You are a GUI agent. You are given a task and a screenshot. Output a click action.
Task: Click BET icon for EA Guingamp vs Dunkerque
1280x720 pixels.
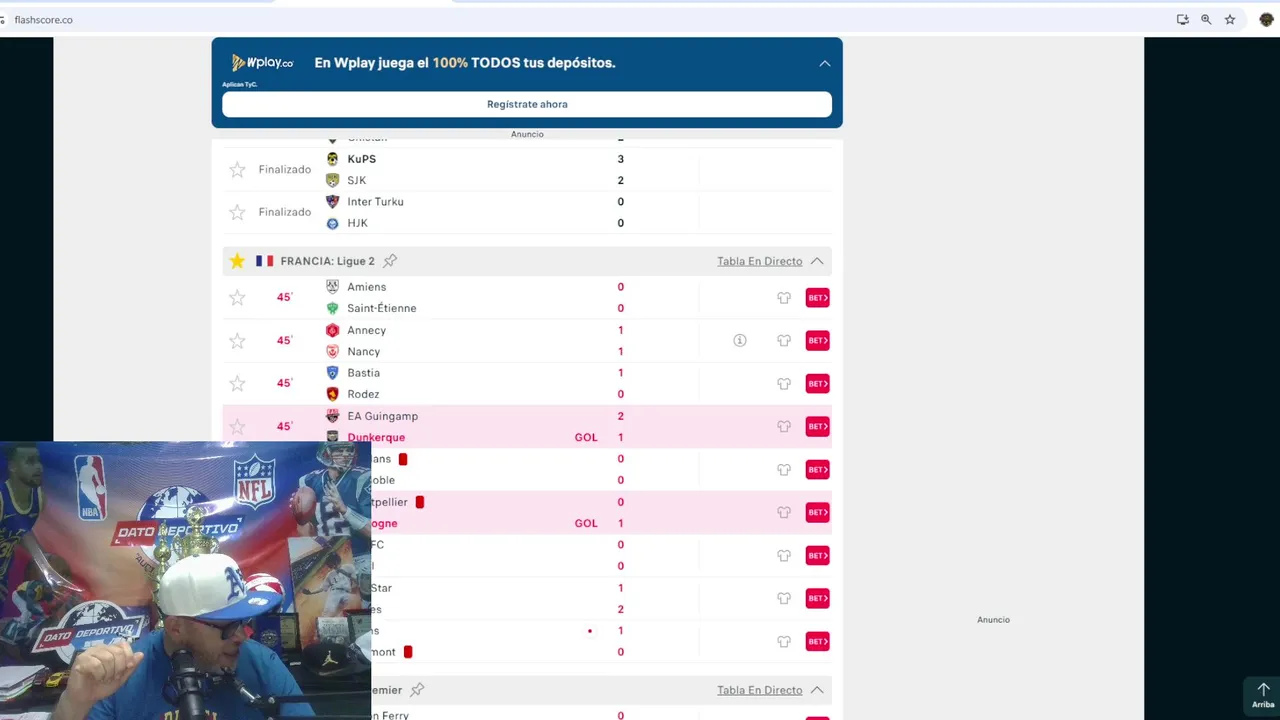(x=818, y=427)
